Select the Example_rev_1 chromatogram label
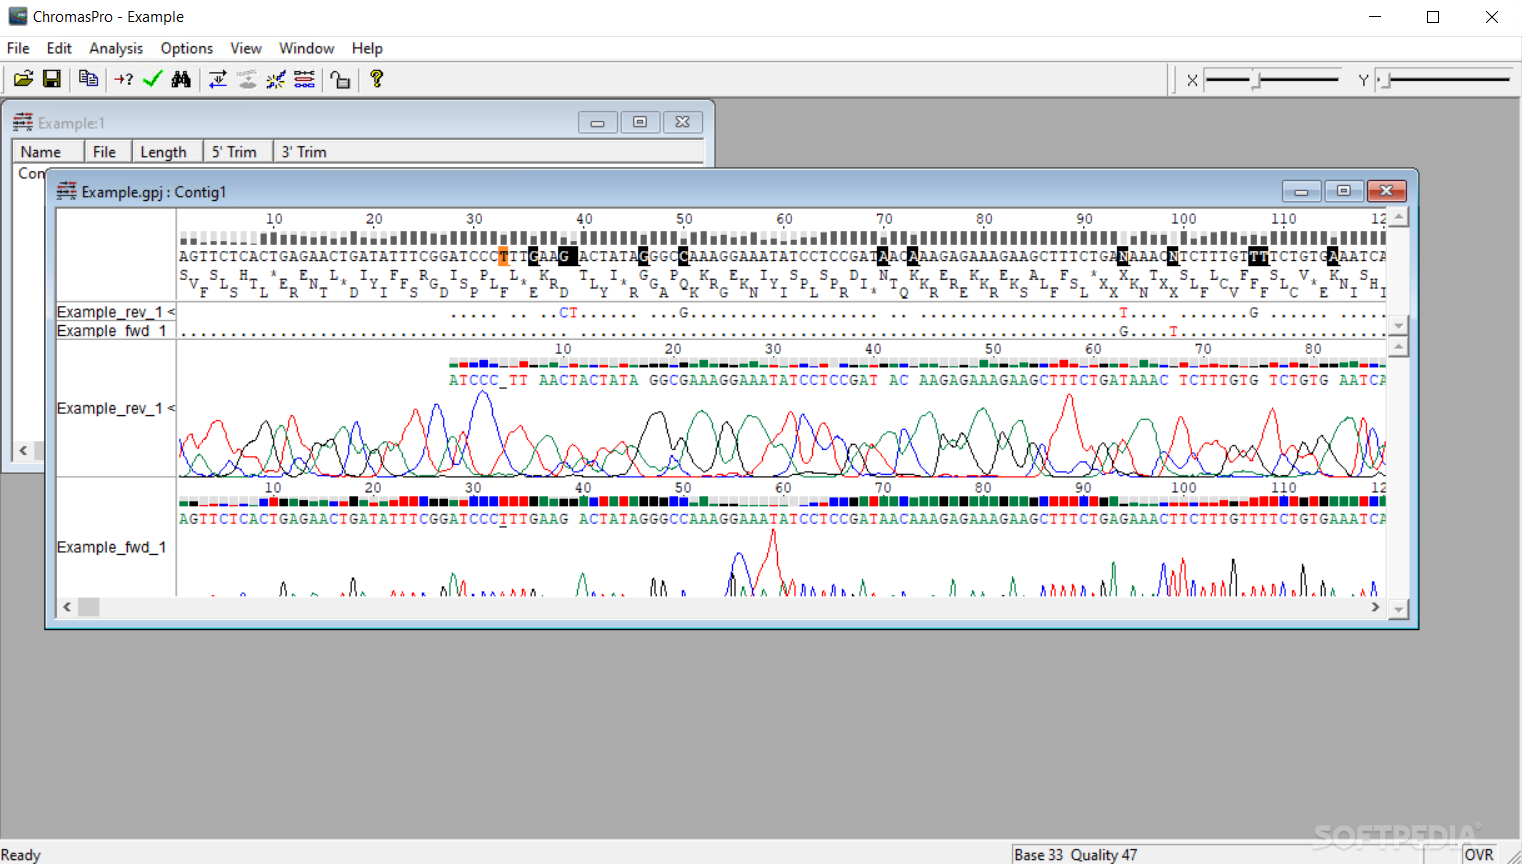Screen dimensions: 1522x864 (x=116, y=408)
